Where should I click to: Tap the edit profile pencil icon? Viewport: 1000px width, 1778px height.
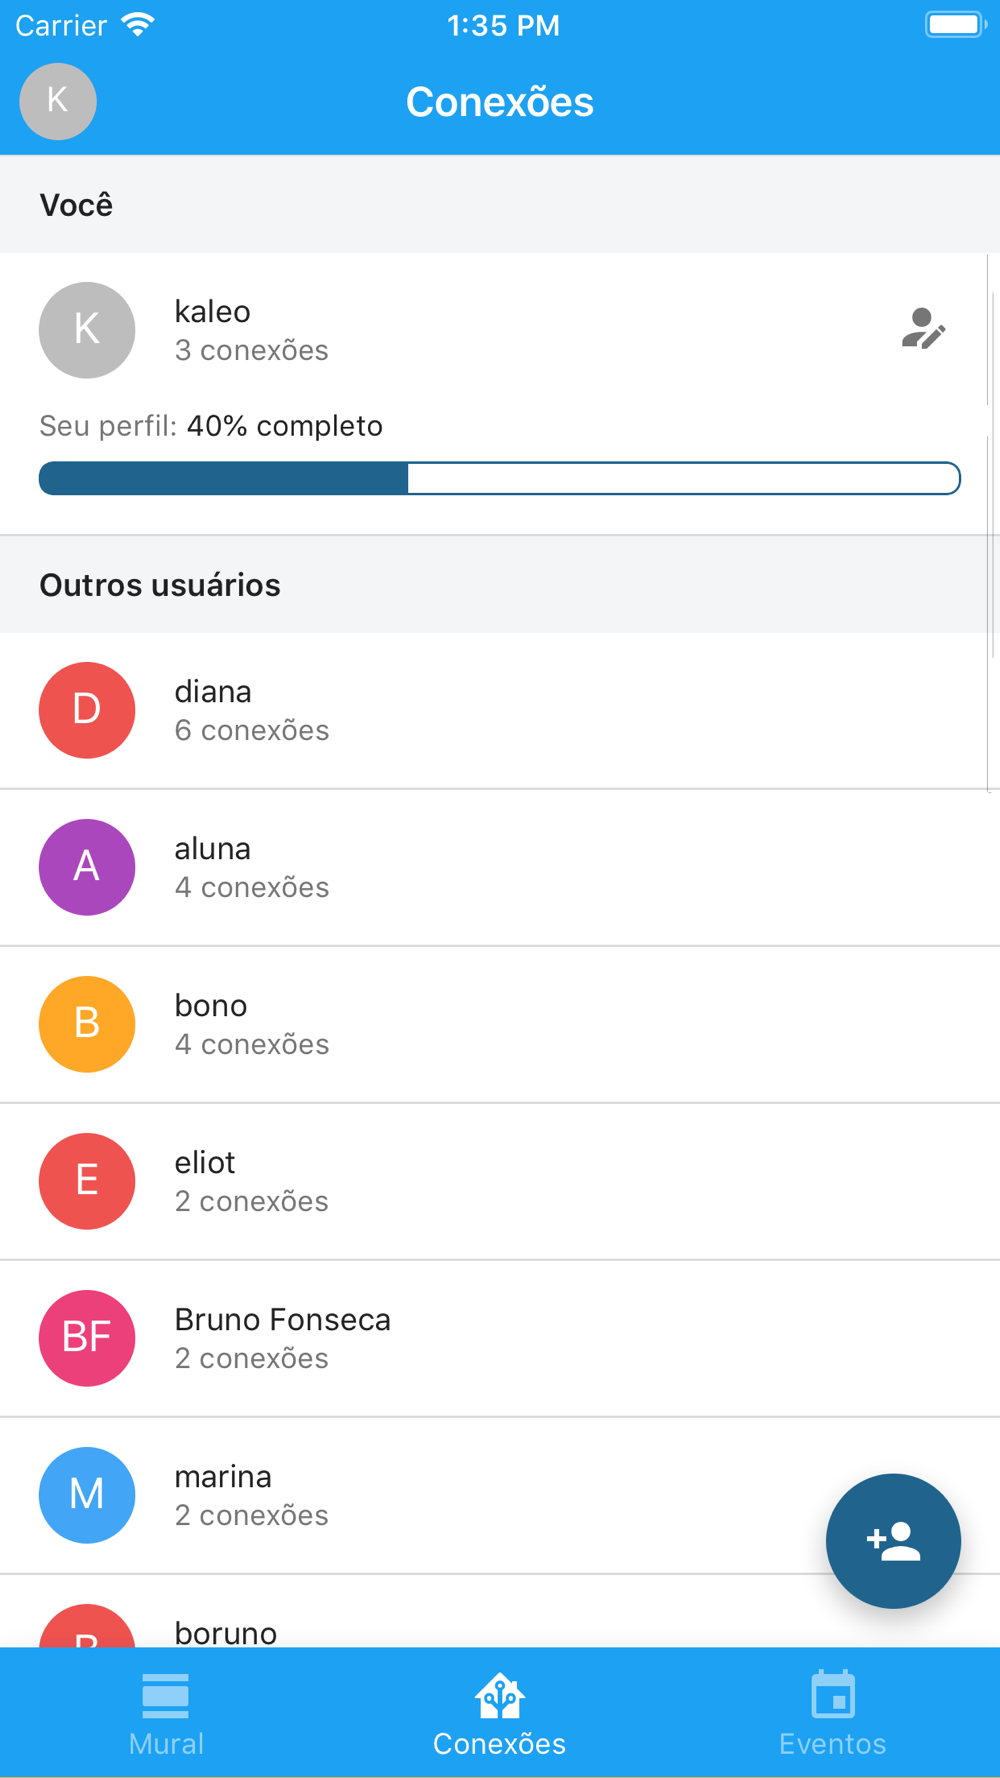coord(922,329)
